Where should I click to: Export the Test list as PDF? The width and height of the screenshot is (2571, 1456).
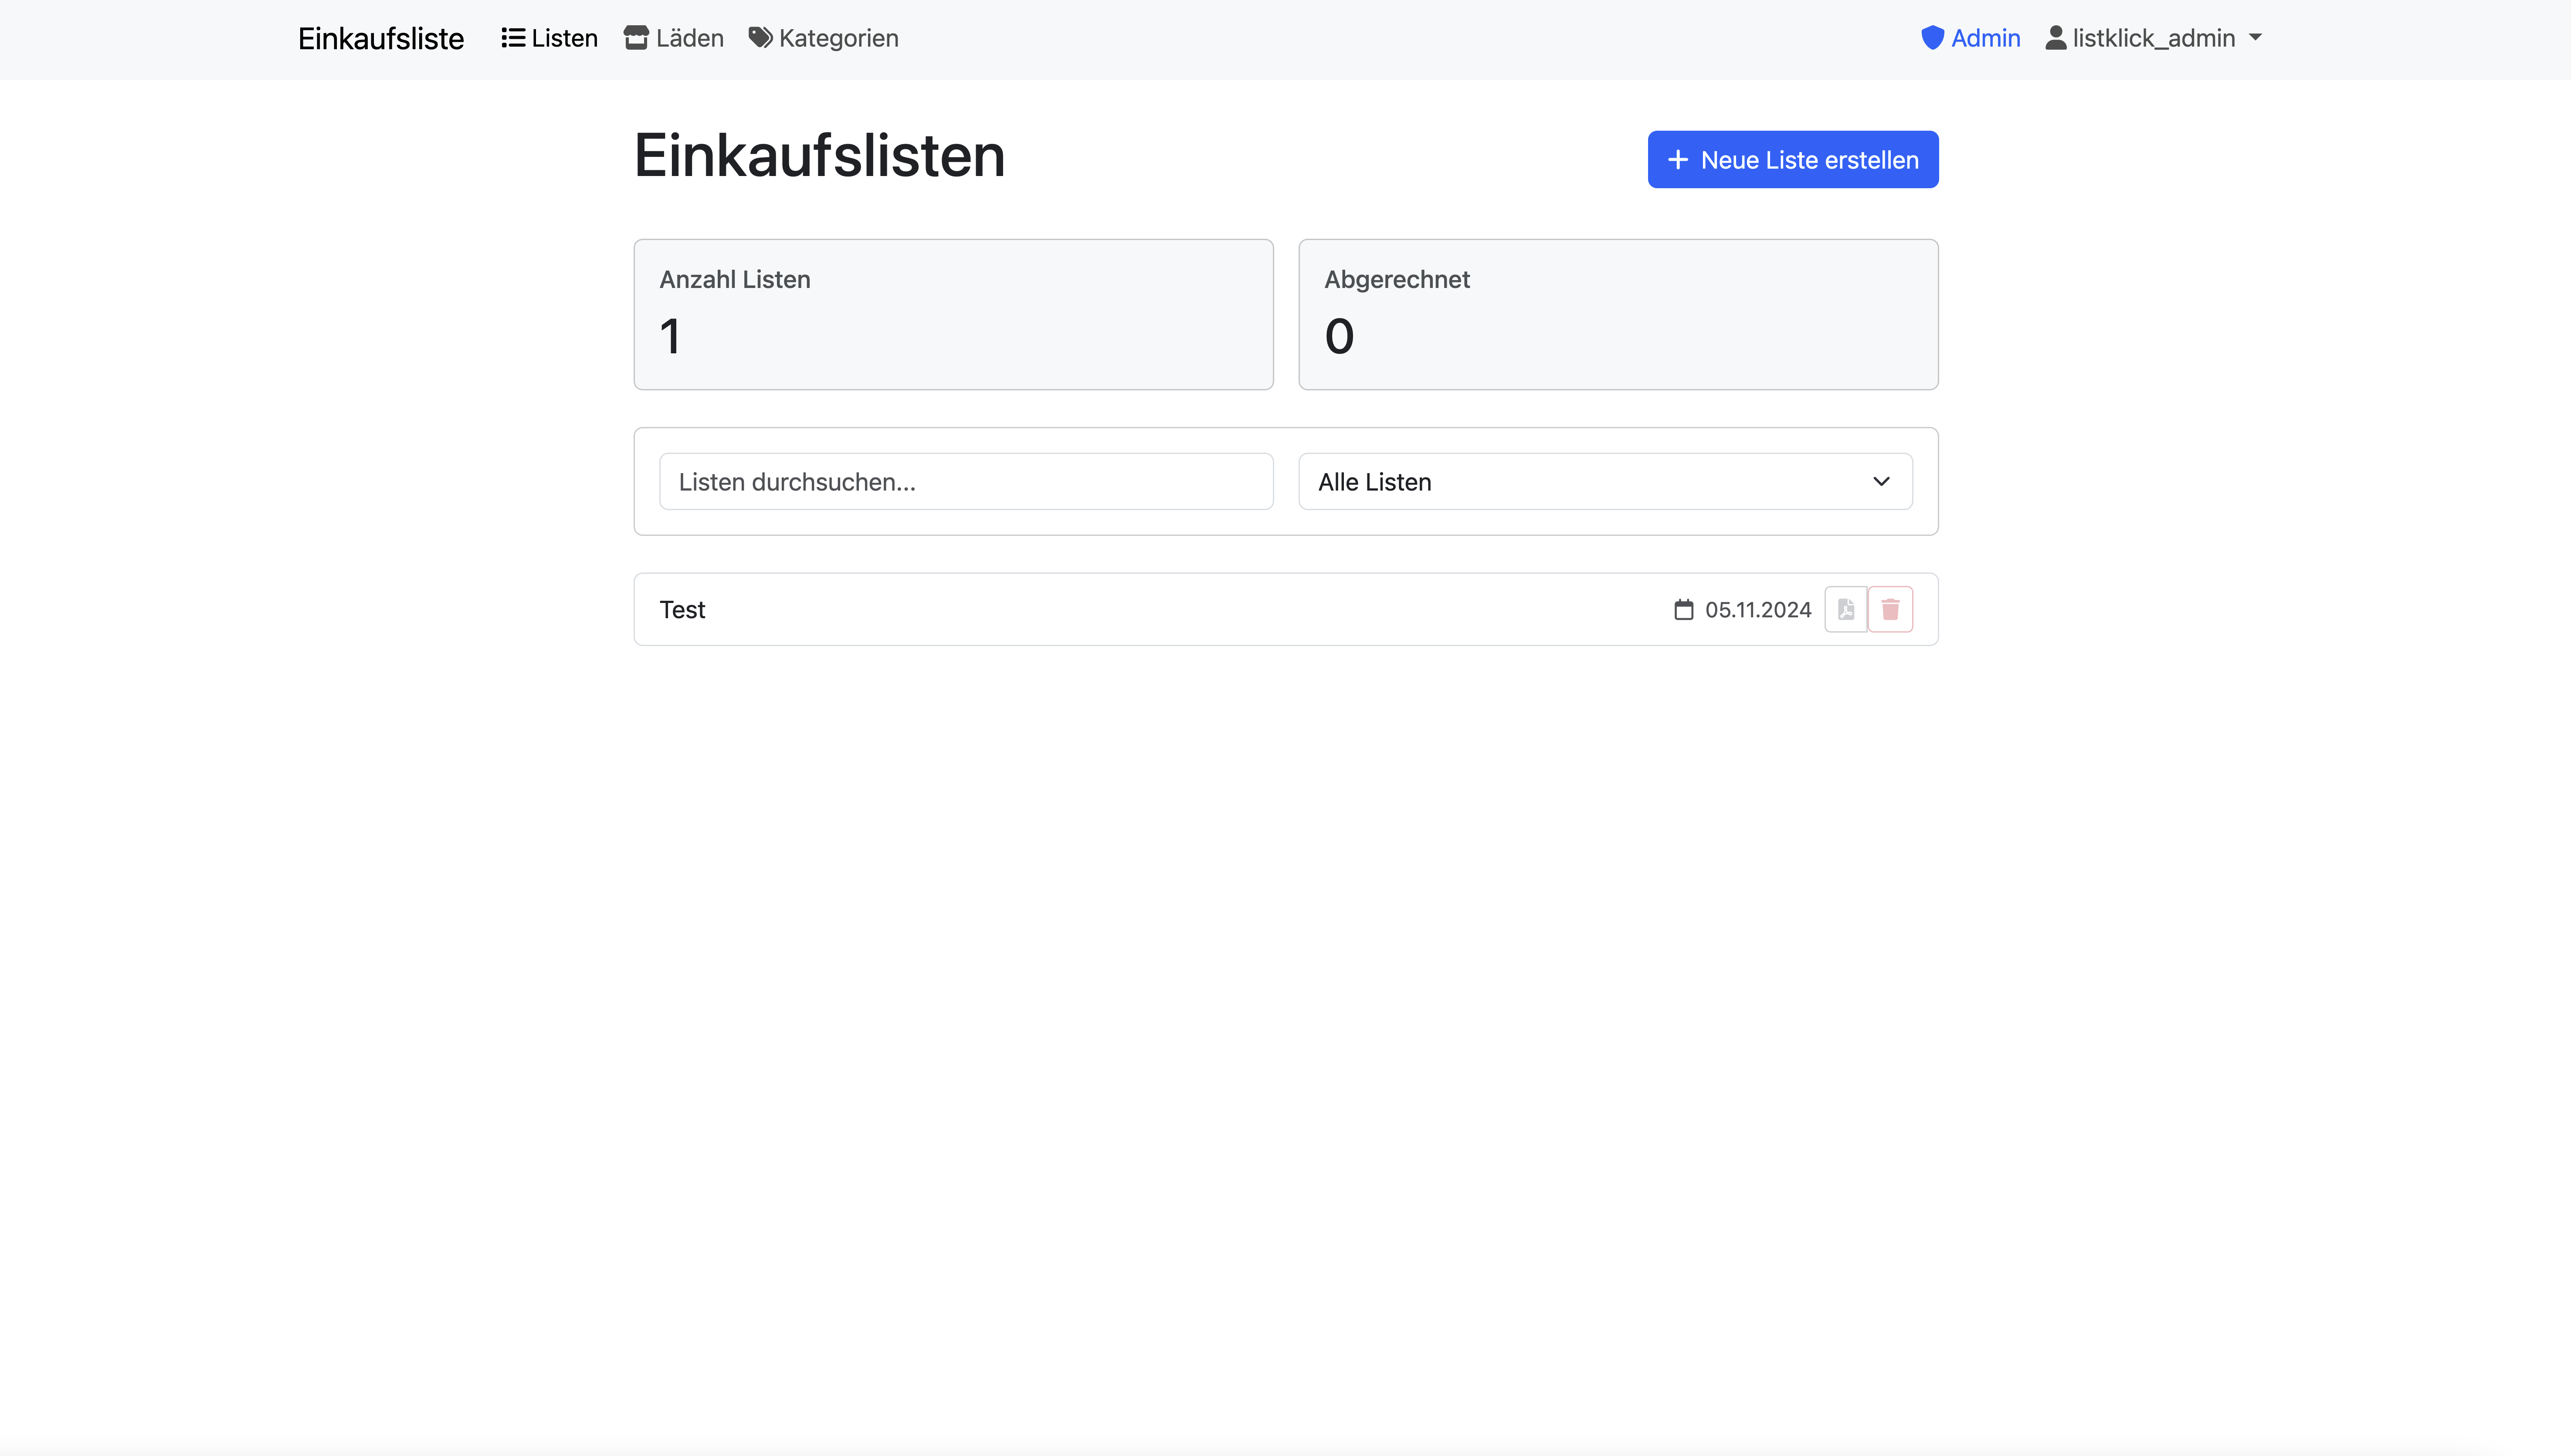[1845, 609]
